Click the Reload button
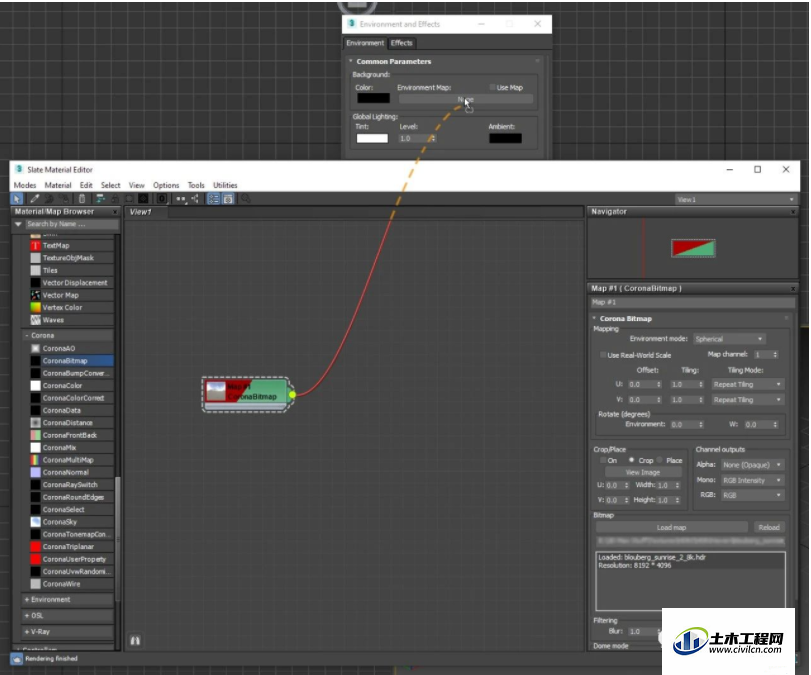Screen dimensions: 811x675 769,528
